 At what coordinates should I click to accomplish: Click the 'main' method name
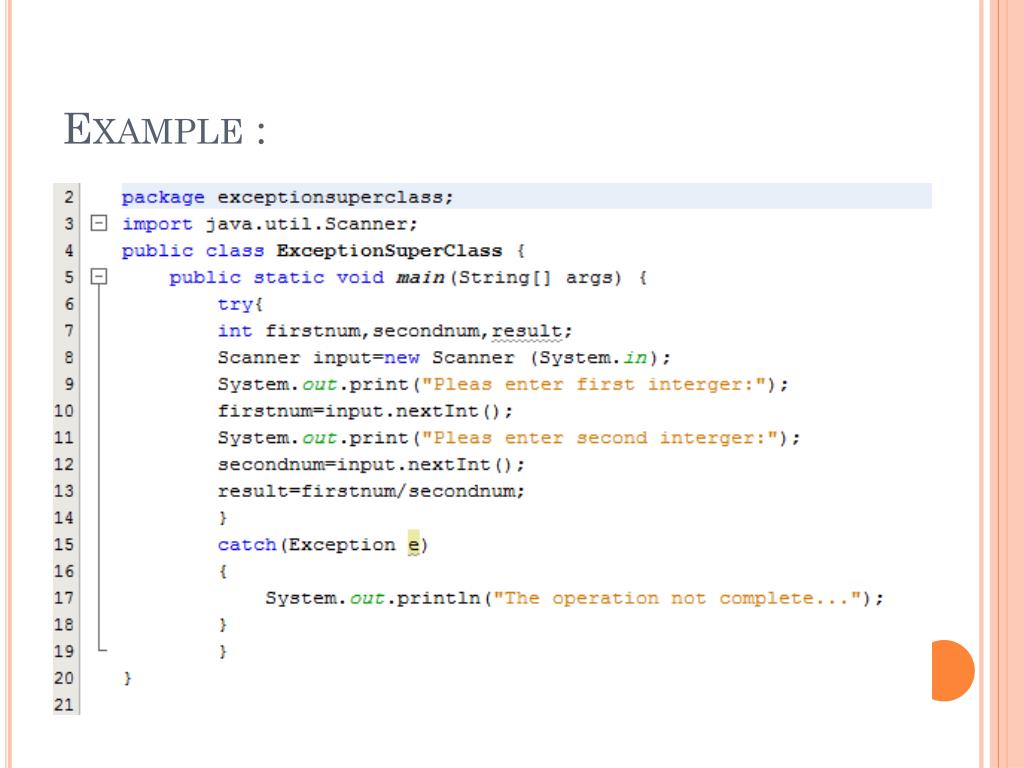(420, 278)
